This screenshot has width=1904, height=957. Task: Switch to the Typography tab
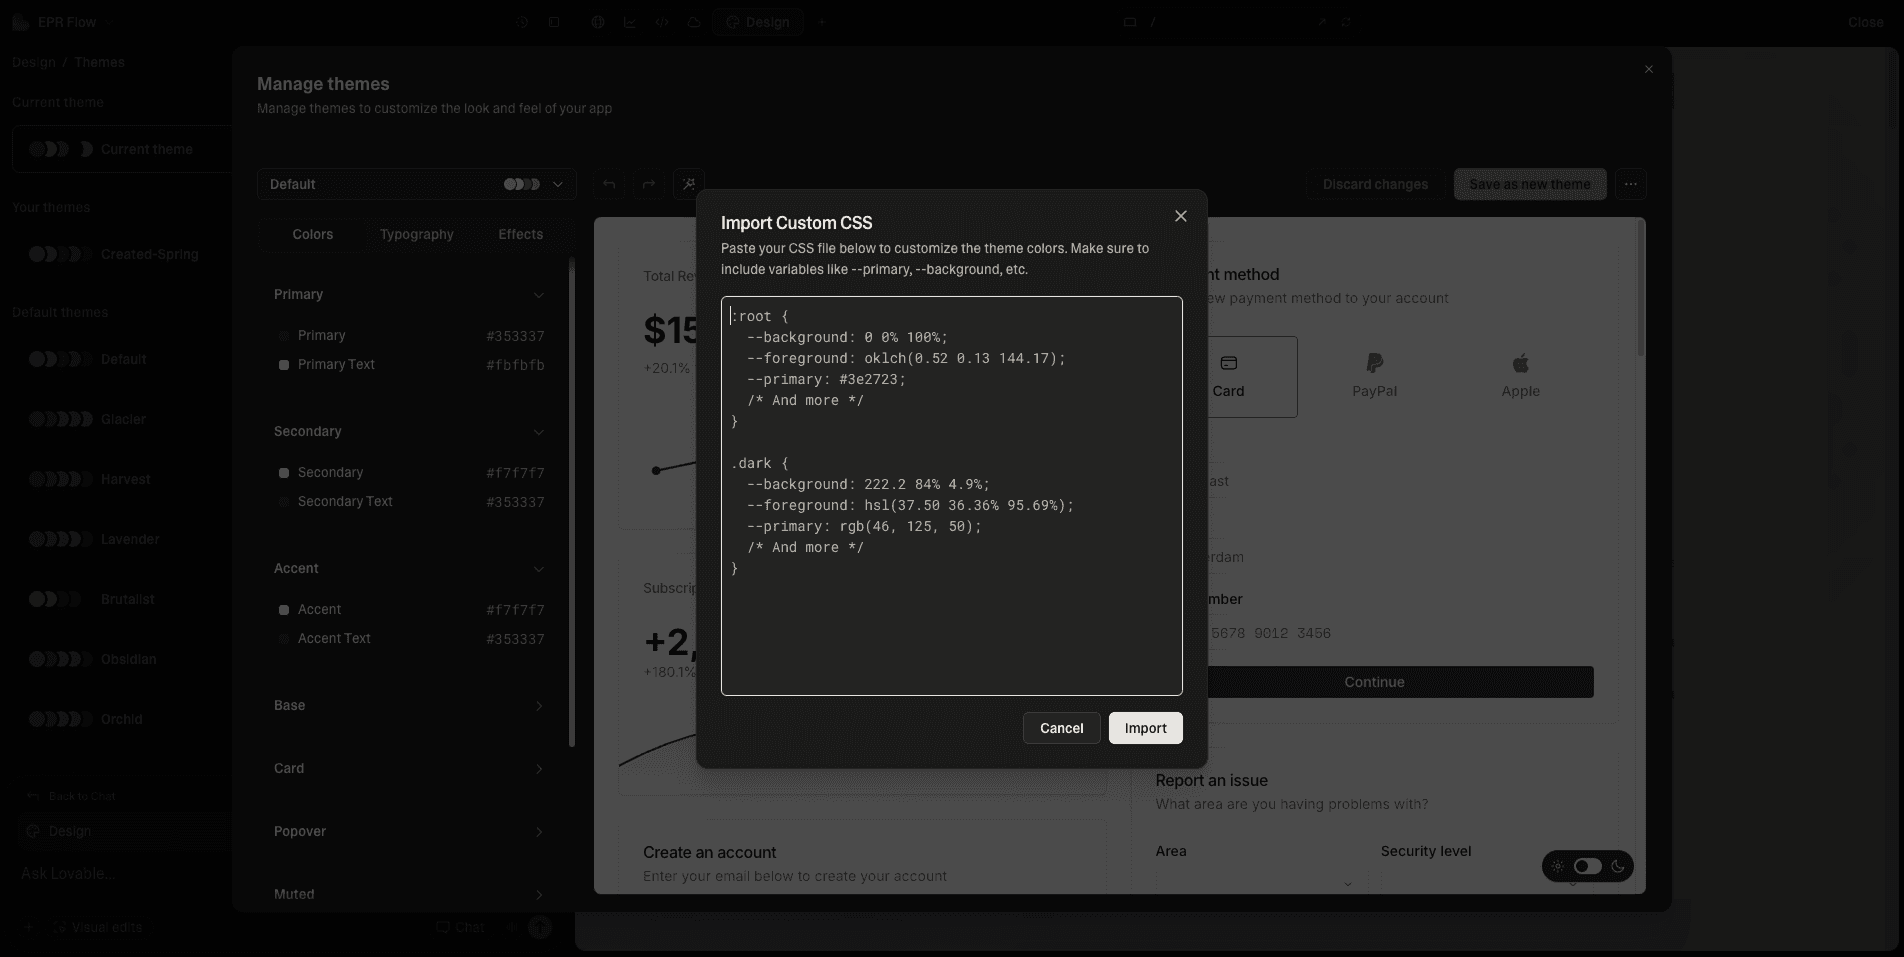416,234
